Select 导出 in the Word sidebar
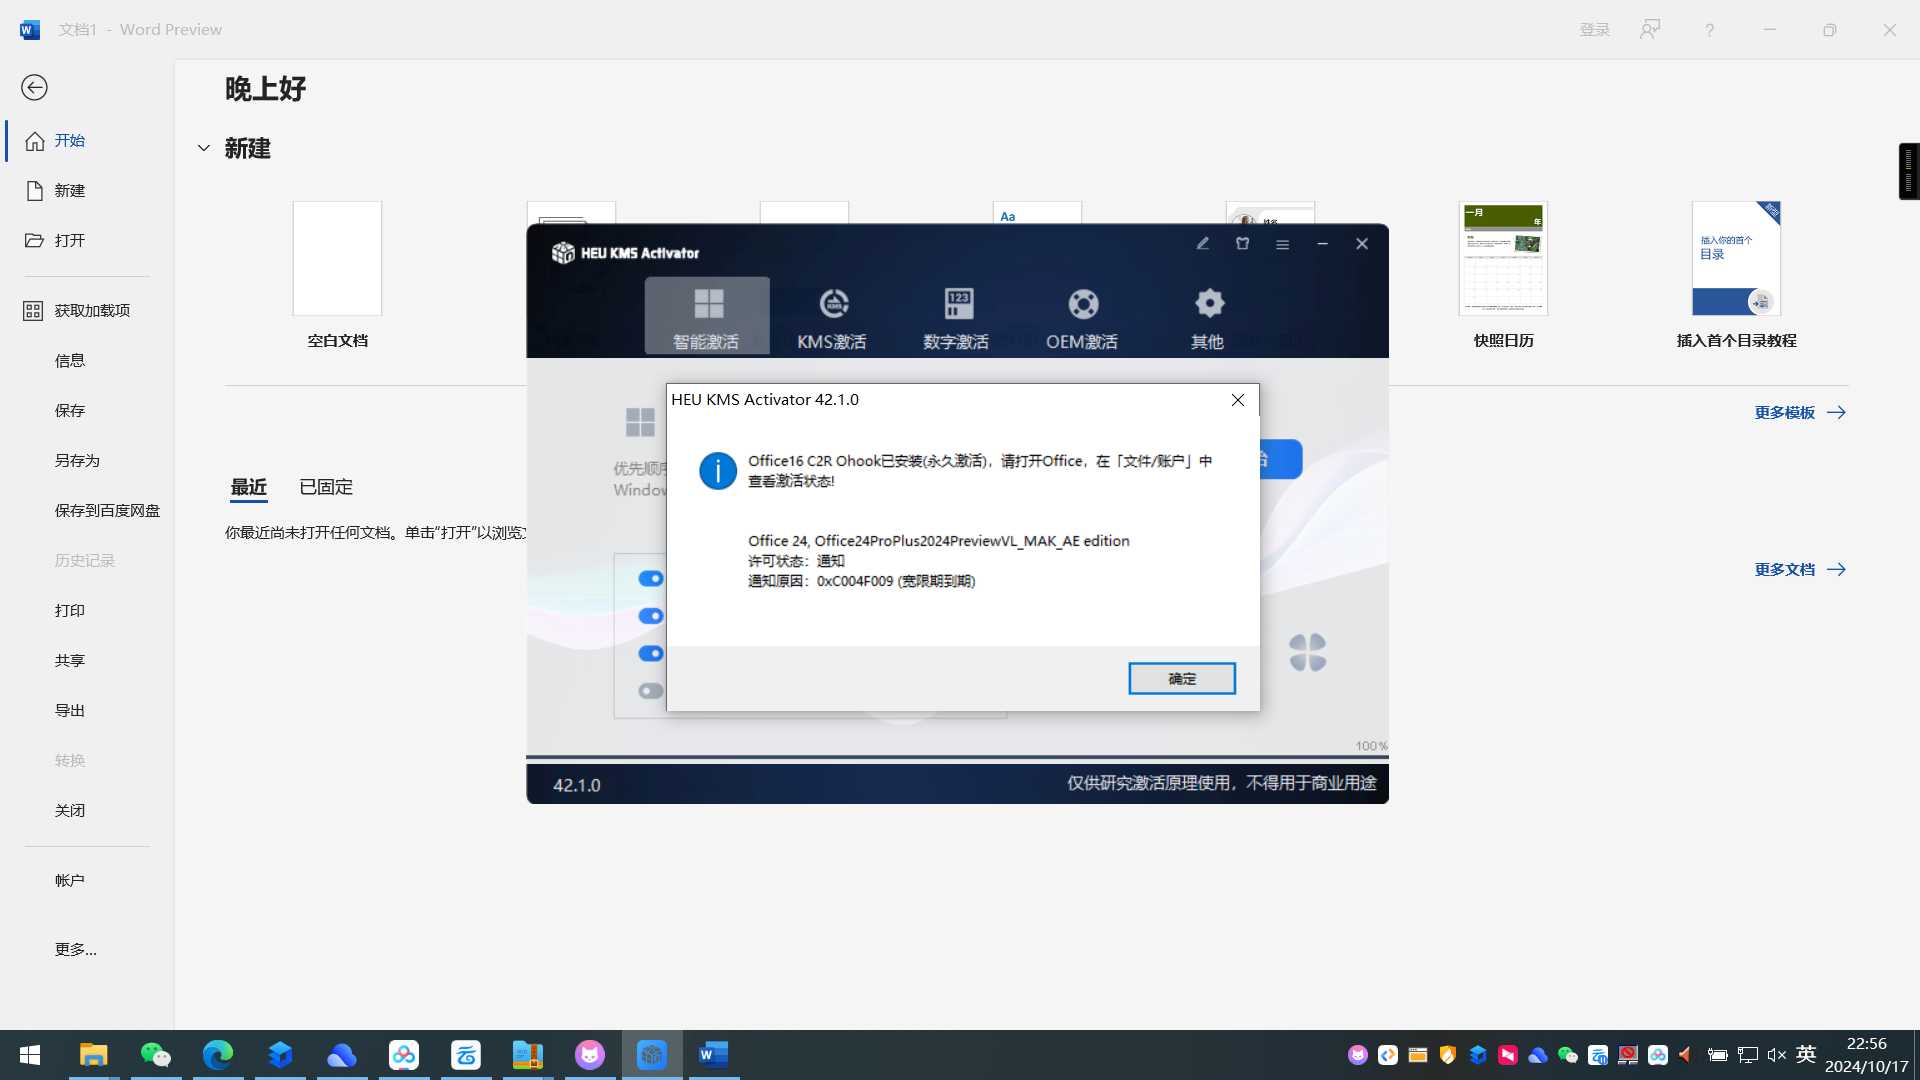Image resolution: width=1920 pixels, height=1080 pixels. pyautogui.click(x=87, y=711)
